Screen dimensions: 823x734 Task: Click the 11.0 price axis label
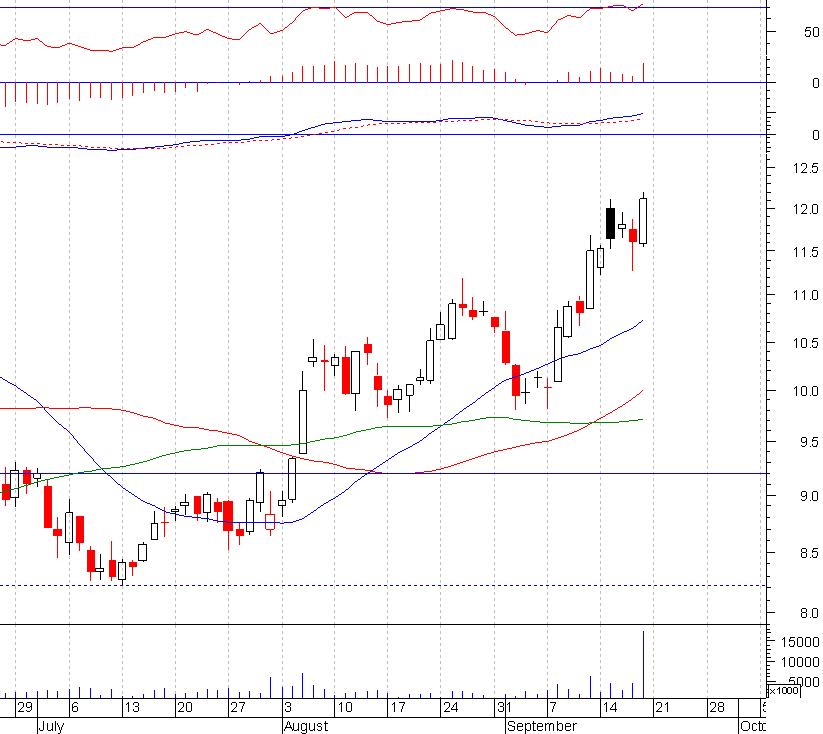(806, 296)
